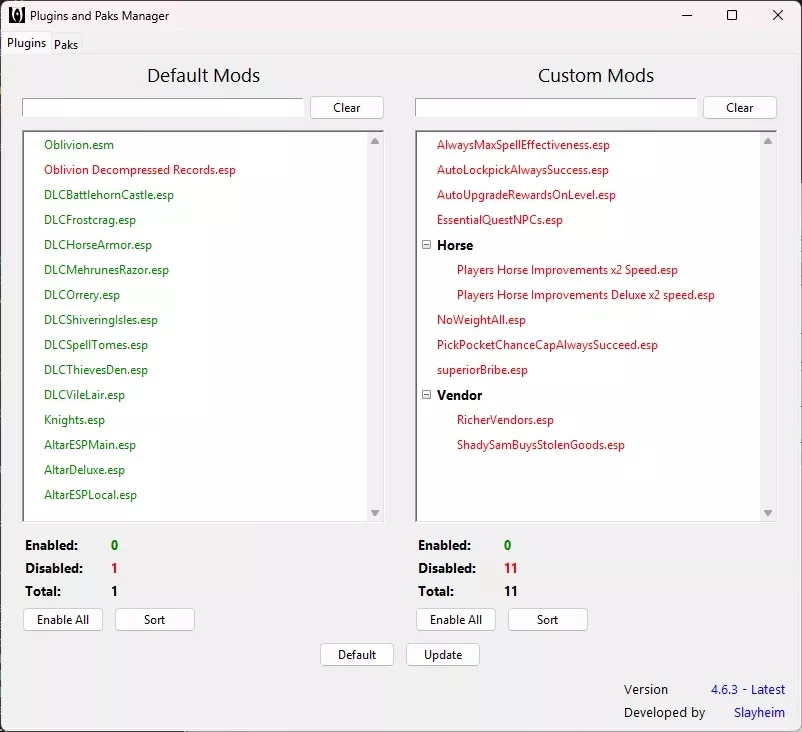Restore Default settings
802x732 pixels.
[x=356, y=654]
